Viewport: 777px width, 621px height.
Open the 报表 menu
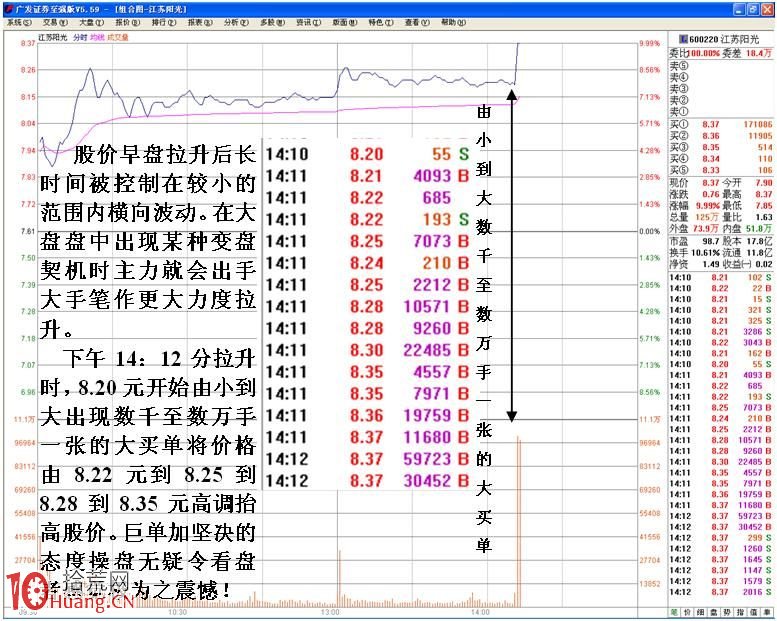point(200,22)
